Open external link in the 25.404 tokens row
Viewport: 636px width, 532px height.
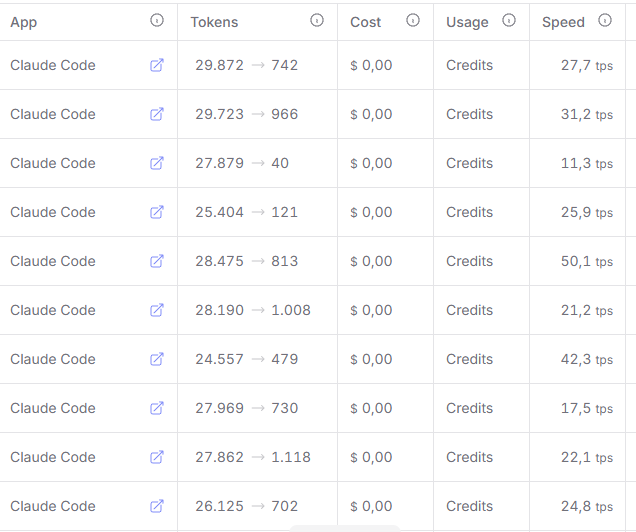[x=157, y=212]
